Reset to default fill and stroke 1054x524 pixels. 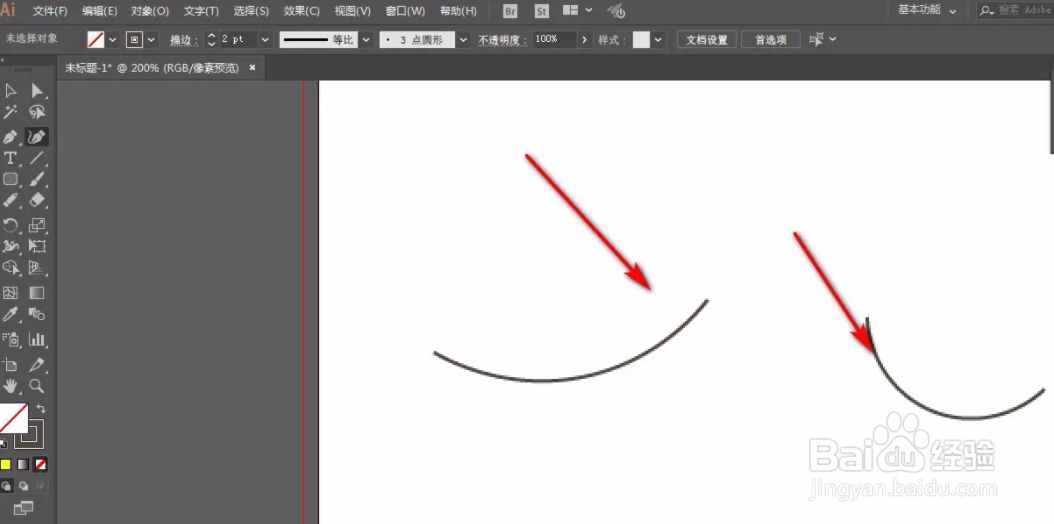tap(3, 443)
